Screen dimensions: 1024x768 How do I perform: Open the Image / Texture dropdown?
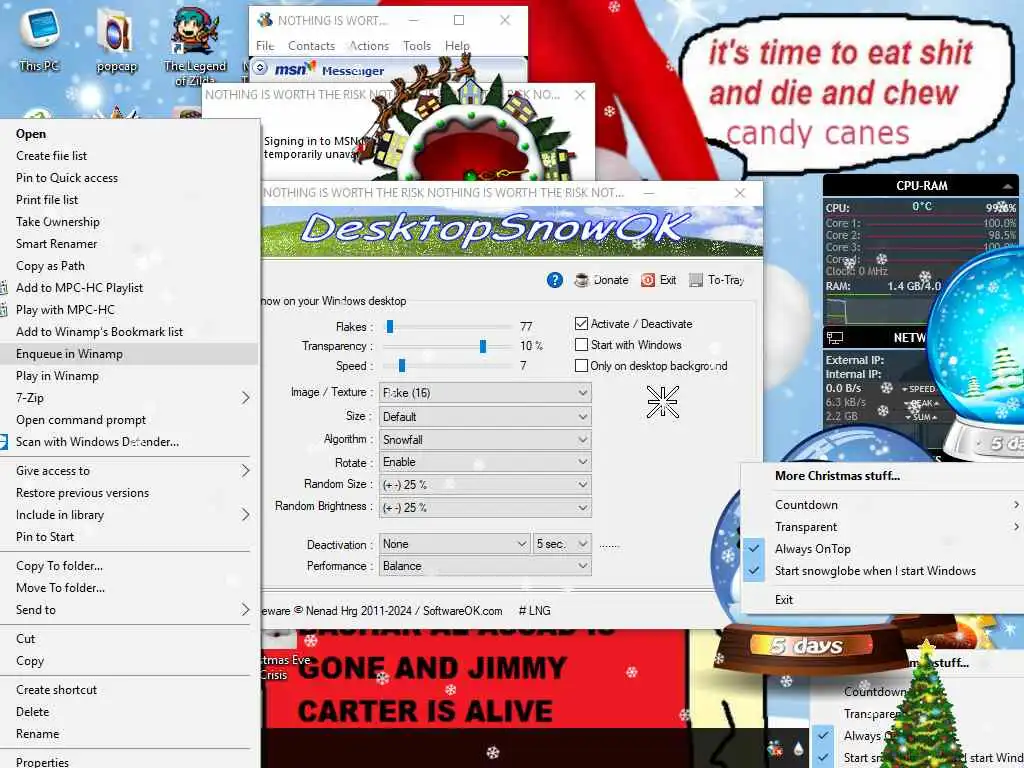485,392
